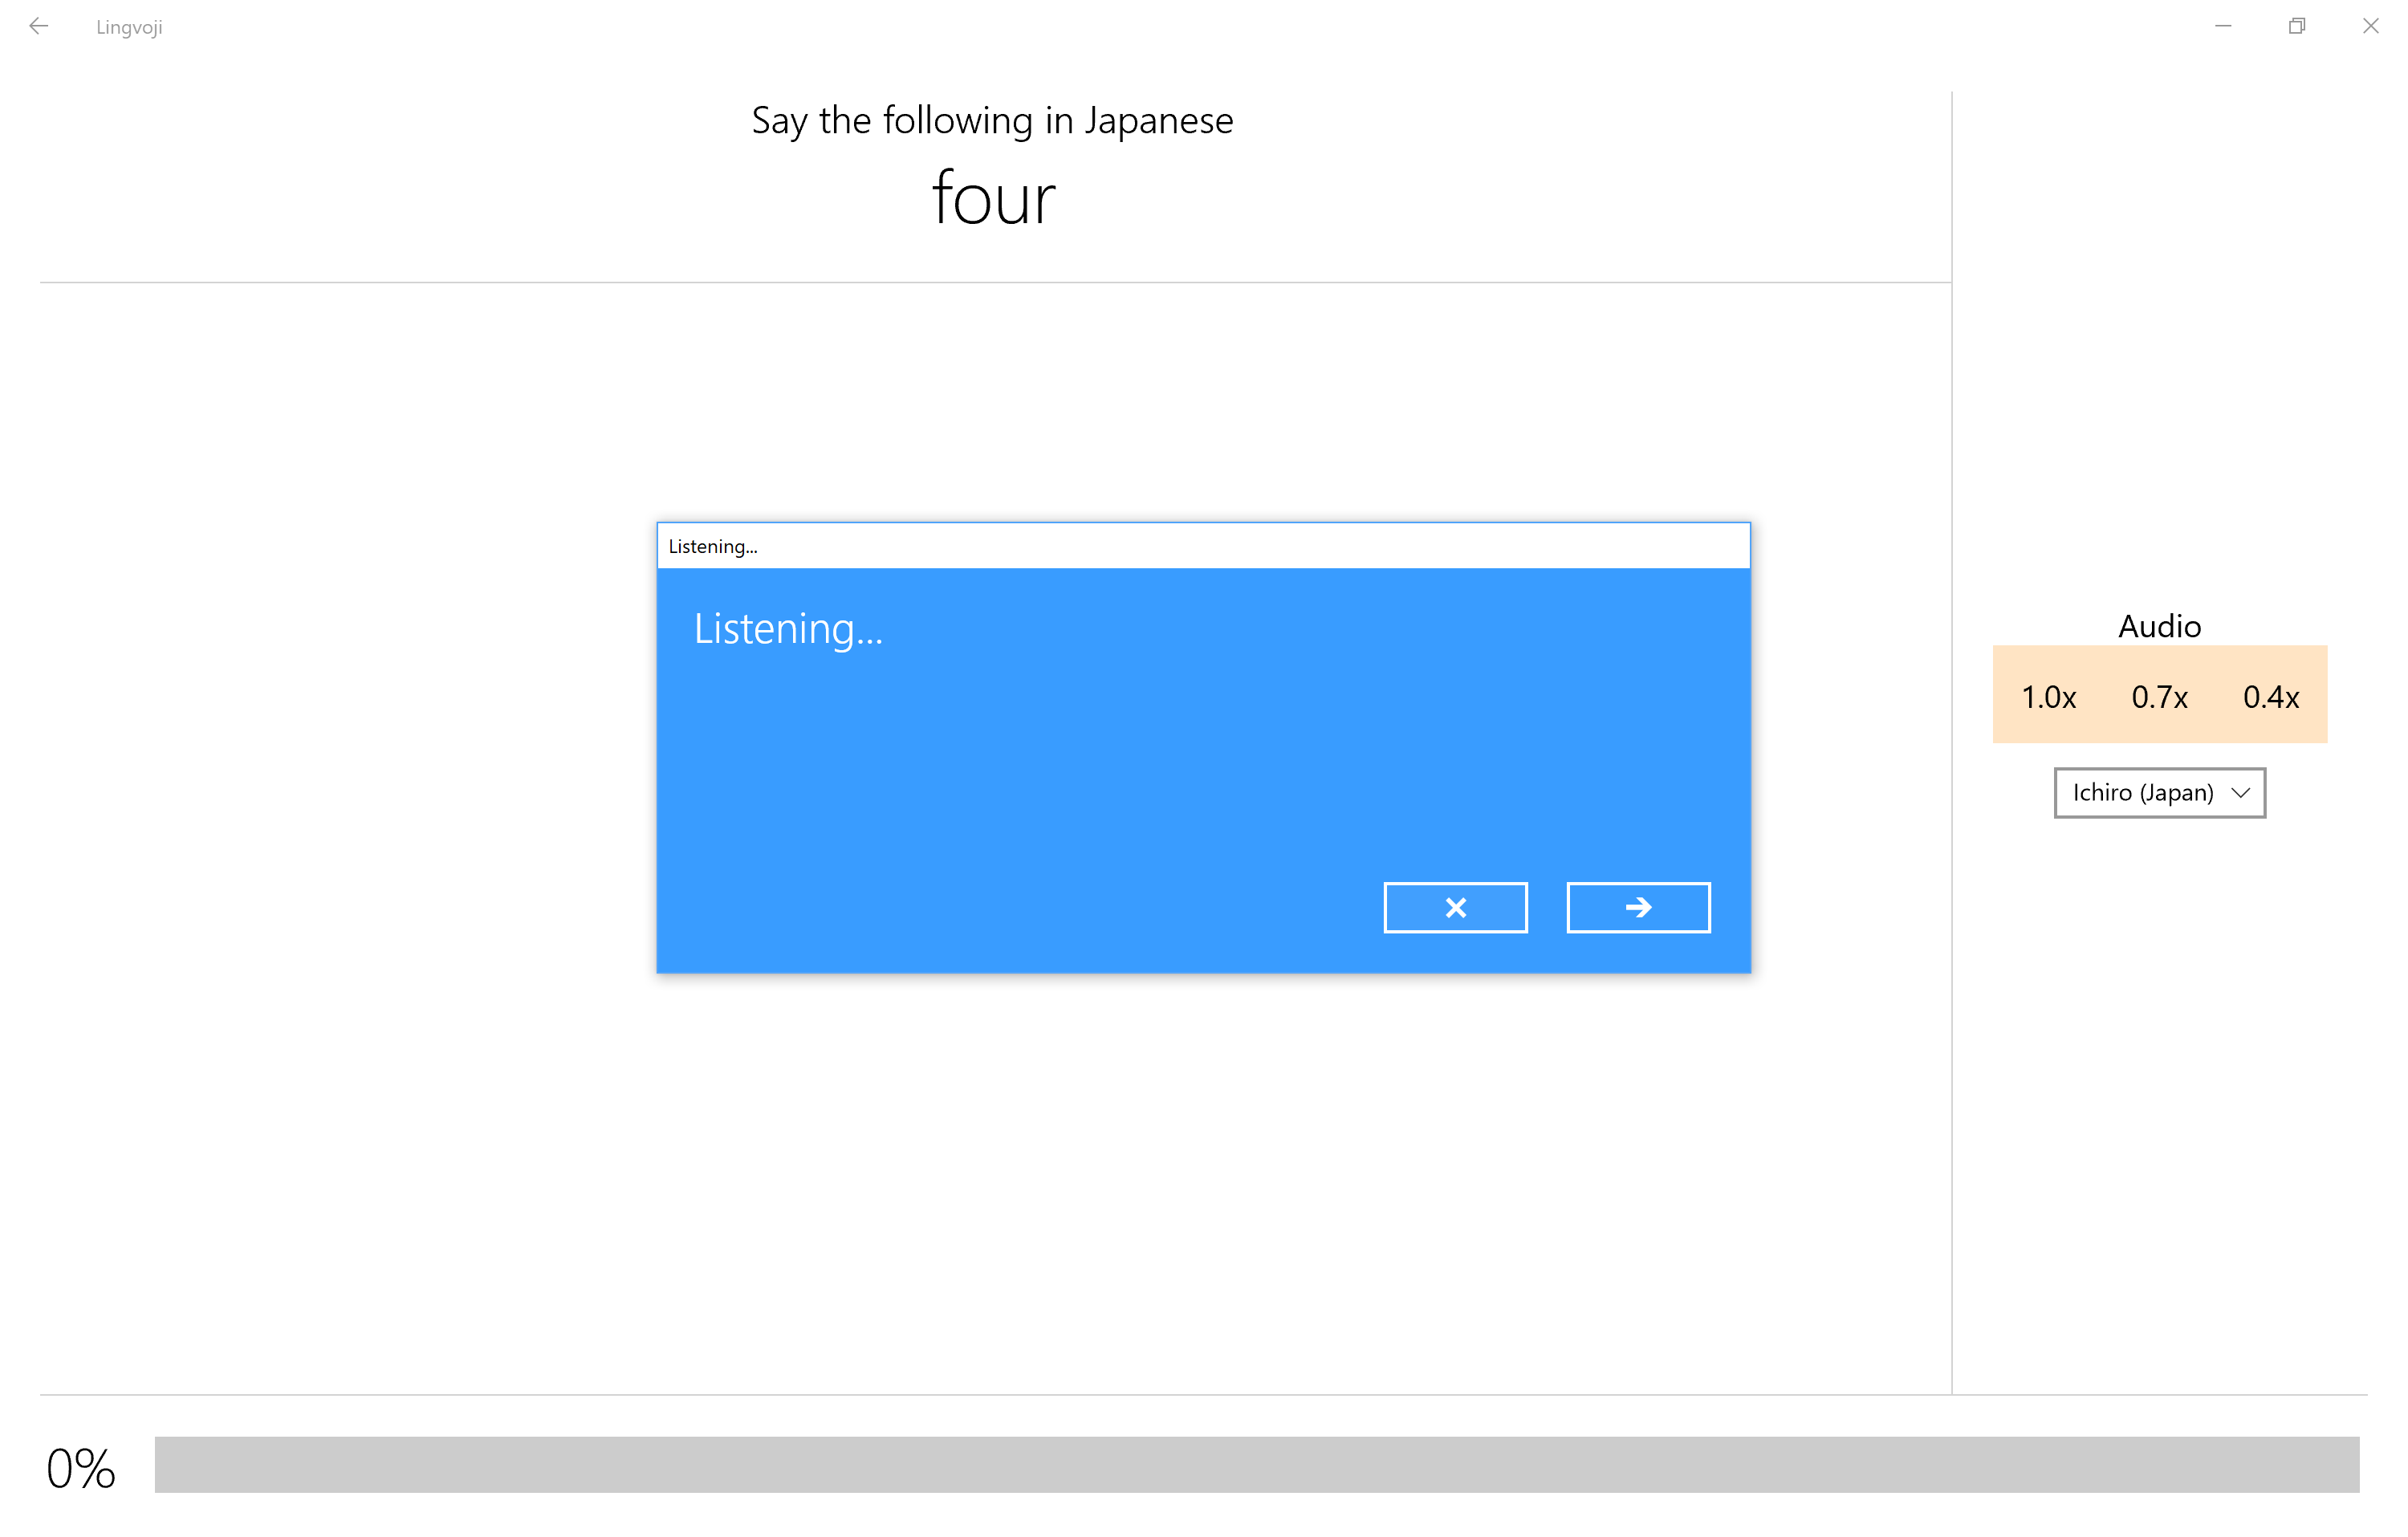Click the Lingvoji app title text
Screen dimensions: 2408x1537
[129, 28]
